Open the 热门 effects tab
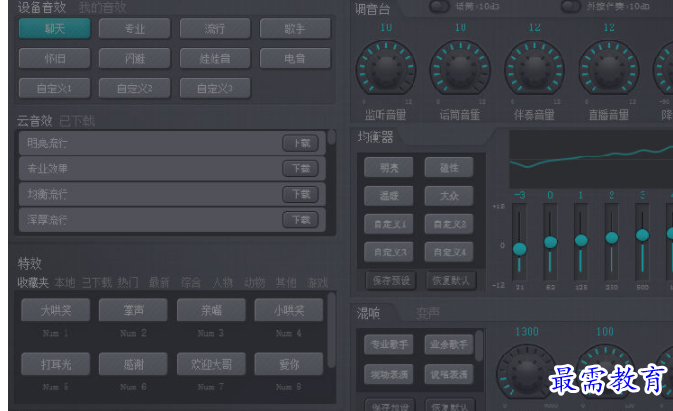 (128, 282)
